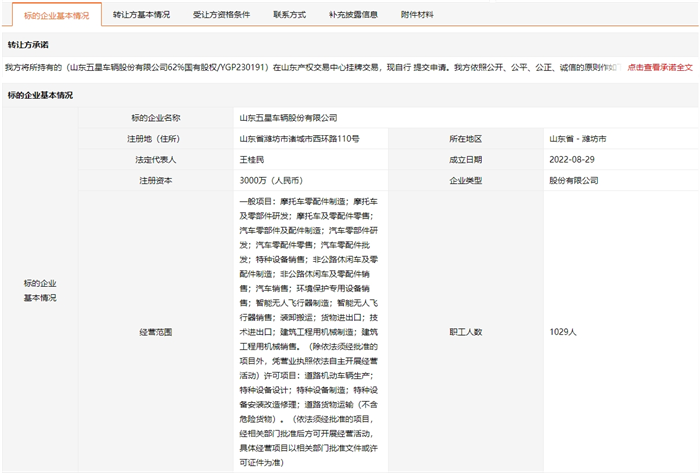Select the capital value 3000万（人民币）
Screen dimensions: 700x473
coord(271,181)
